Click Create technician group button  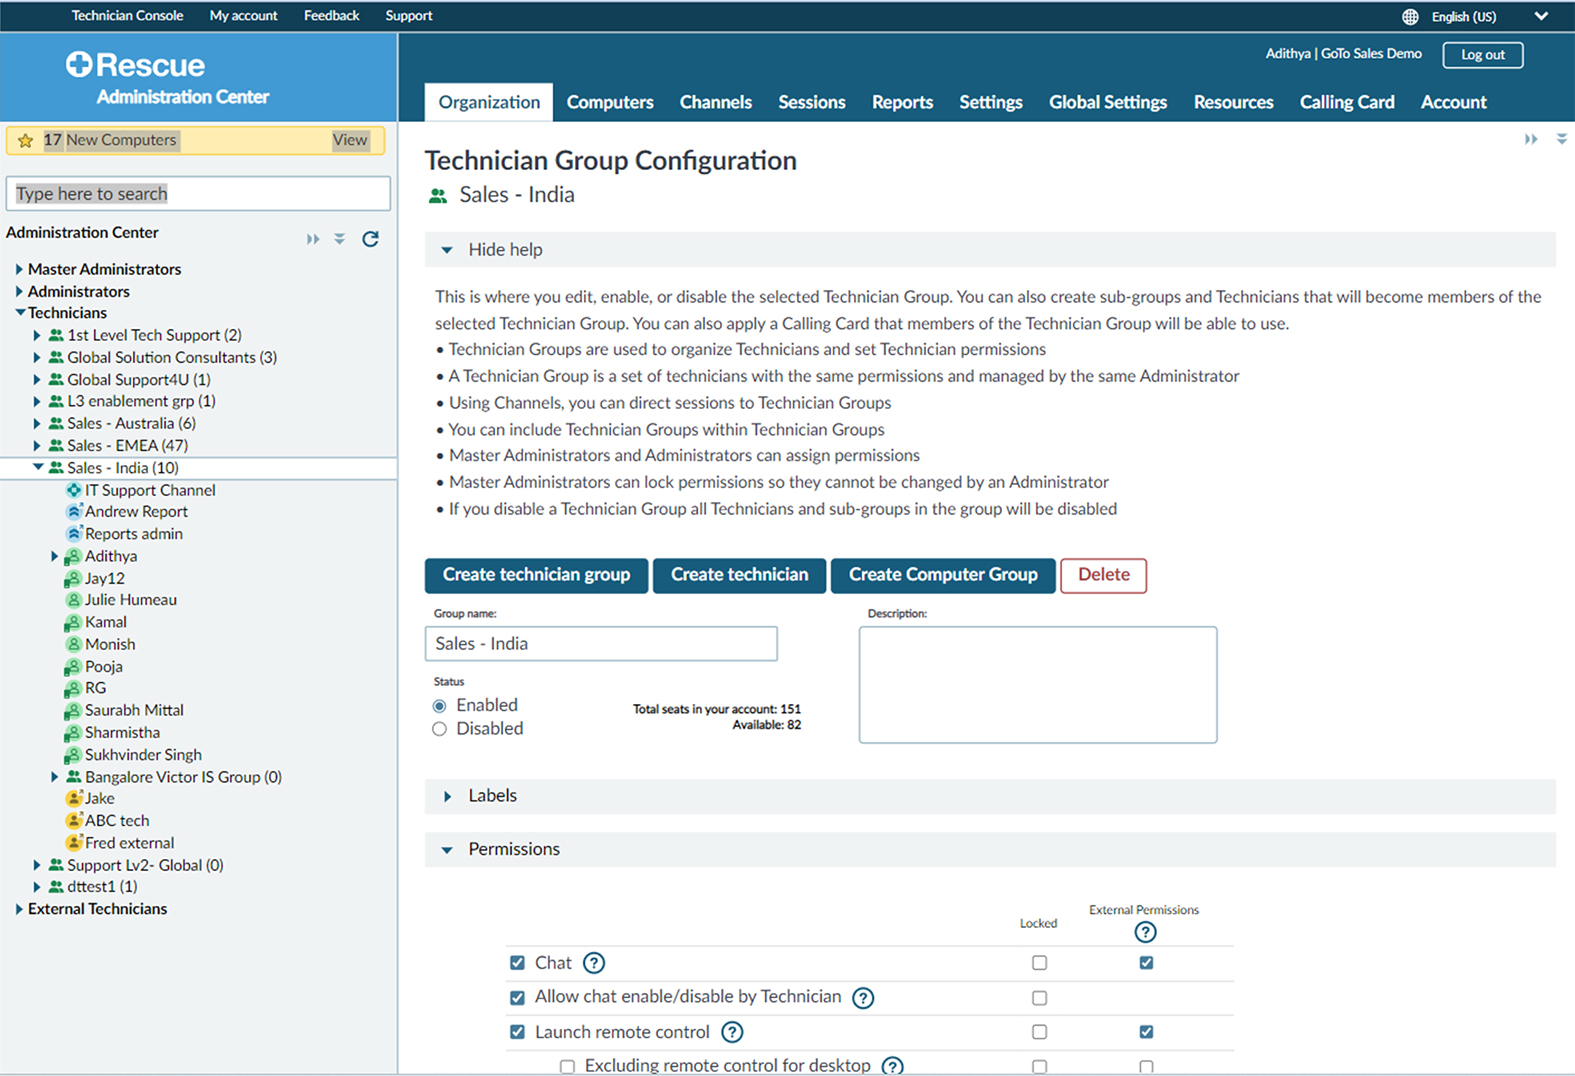(536, 575)
